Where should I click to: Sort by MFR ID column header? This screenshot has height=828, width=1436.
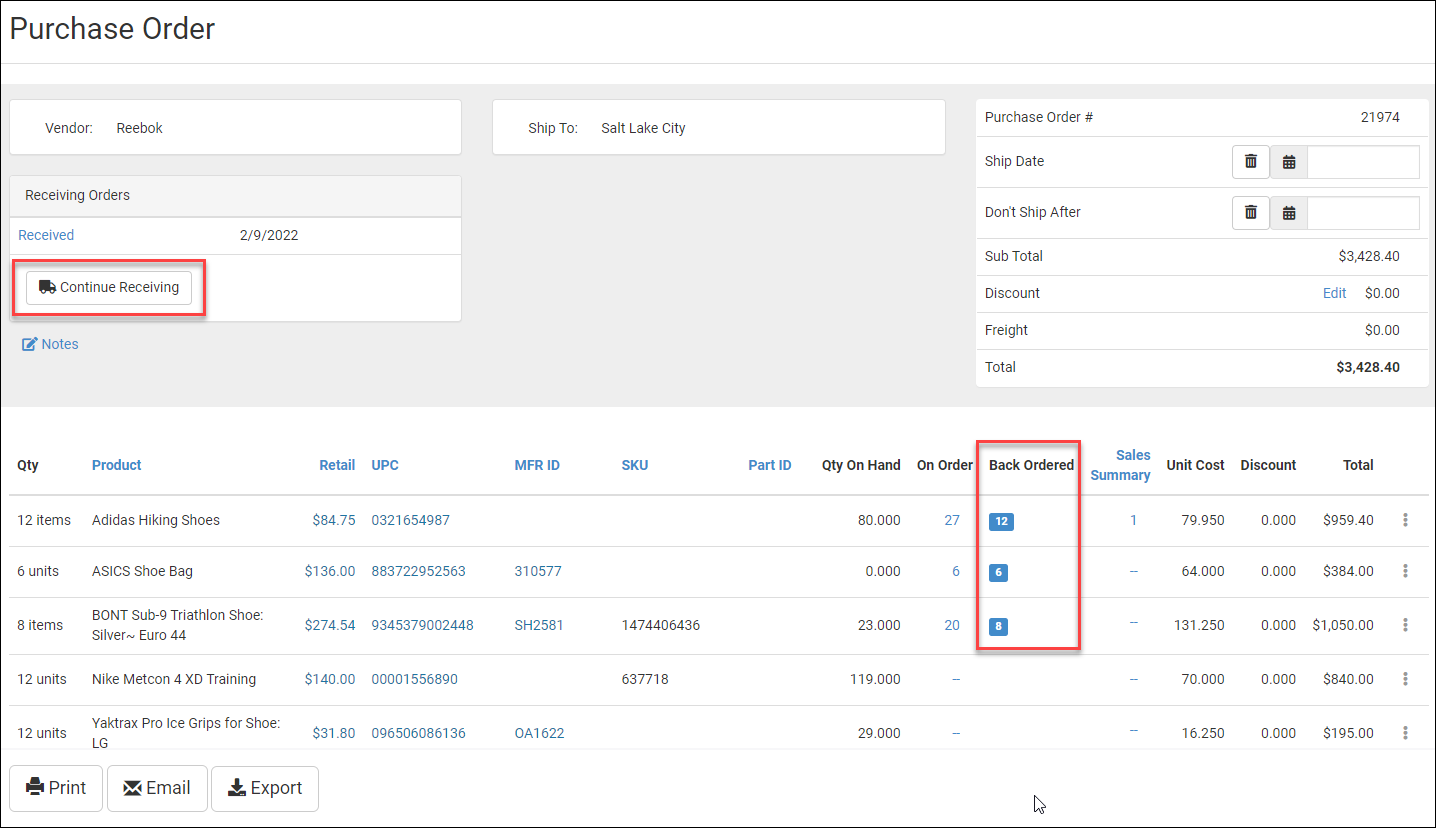coord(537,465)
